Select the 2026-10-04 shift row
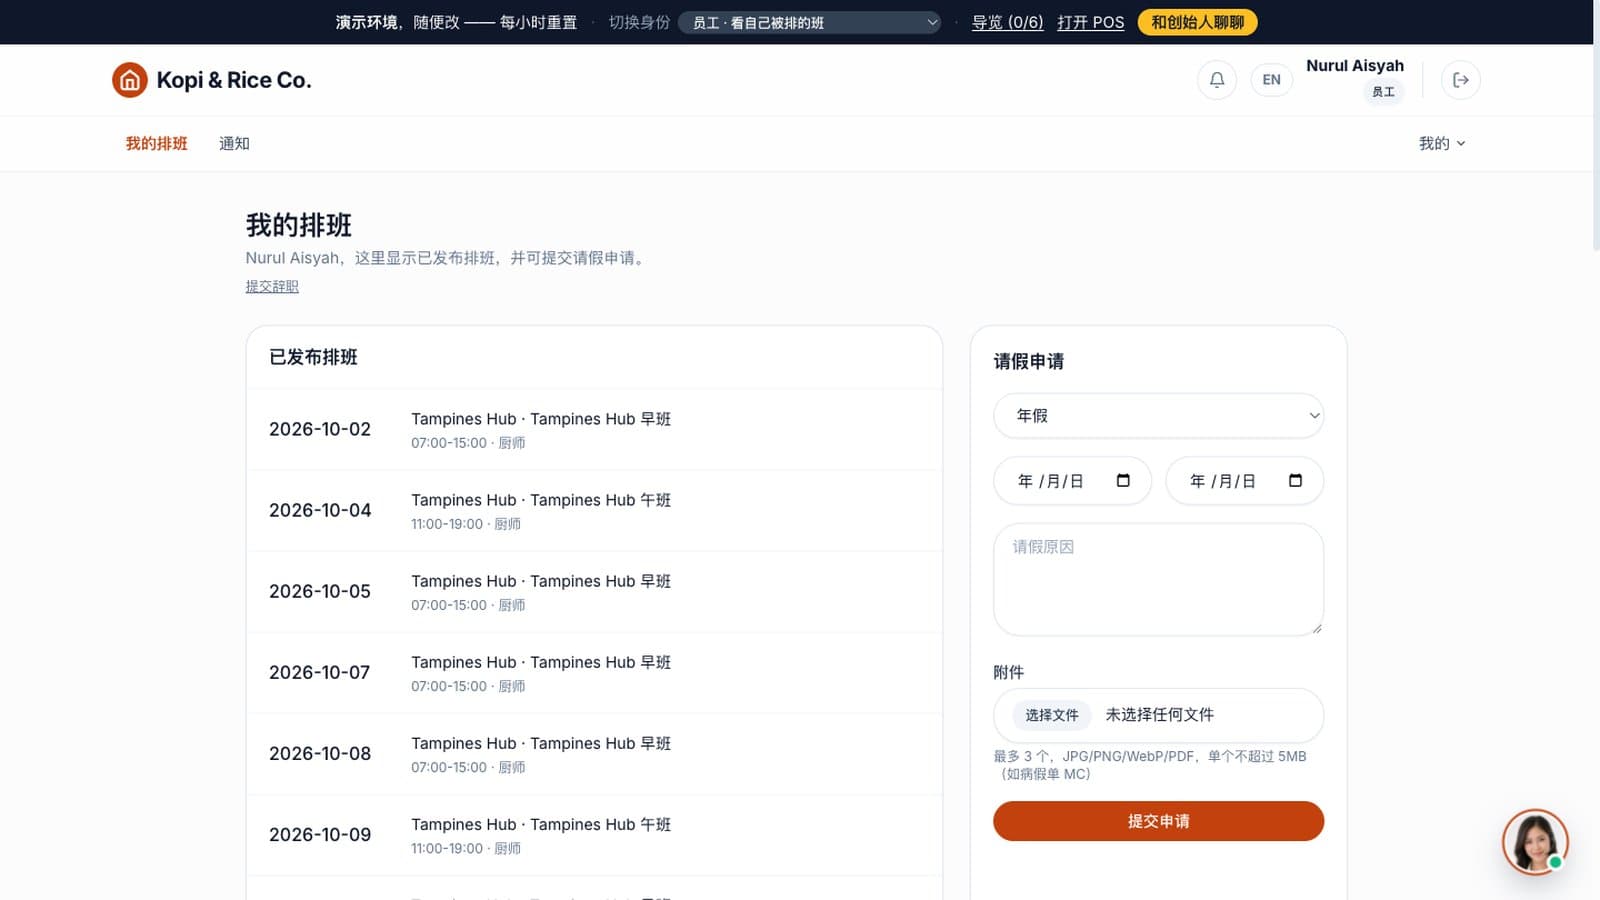Image resolution: width=1600 pixels, height=900 pixels. (x=594, y=511)
